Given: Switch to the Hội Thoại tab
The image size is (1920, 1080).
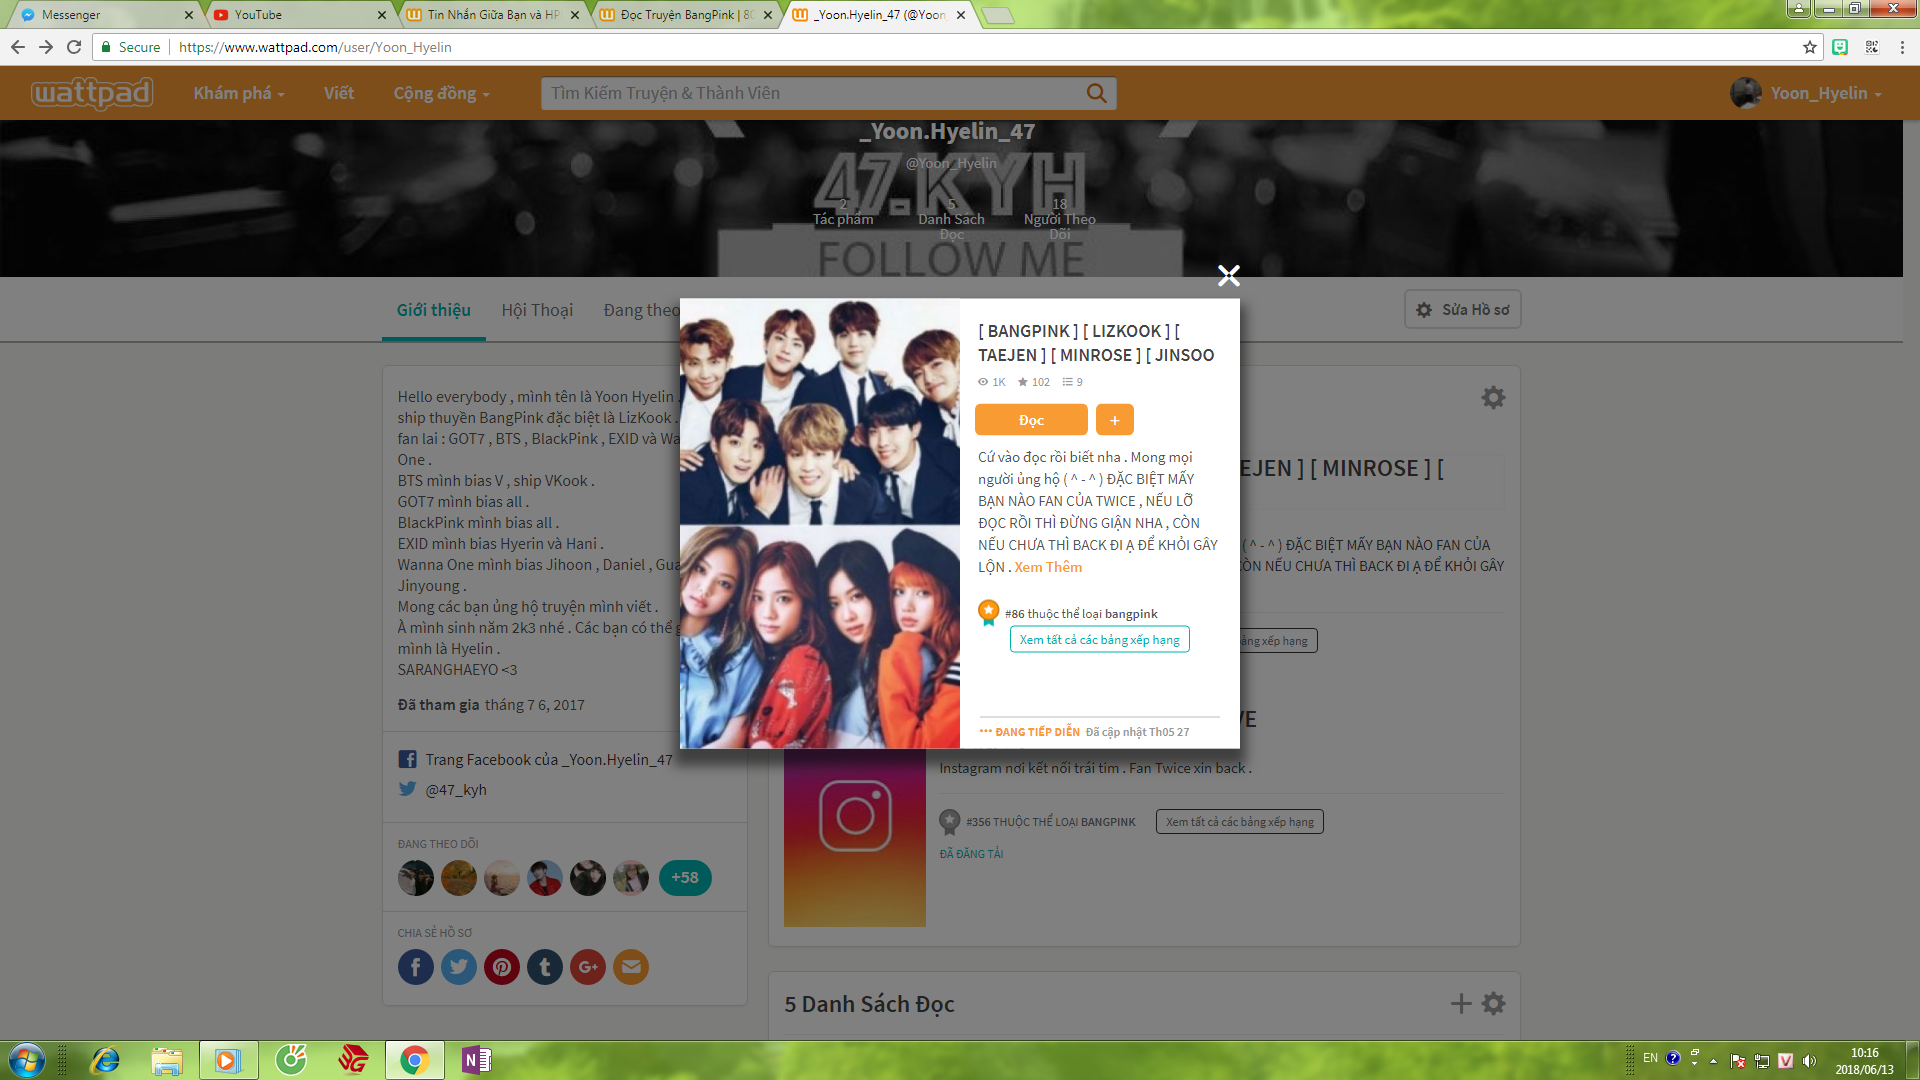Looking at the screenshot, I should 537,310.
